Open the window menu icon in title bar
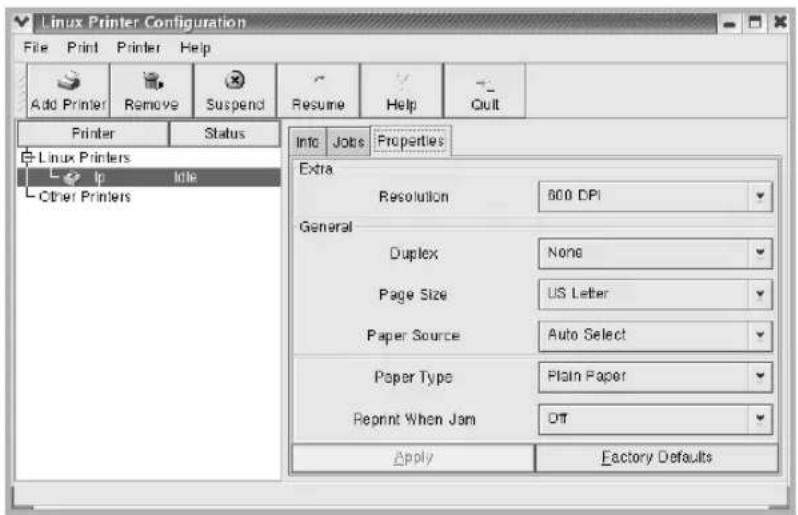798x515 pixels. pyautogui.click(x=21, y=22)
